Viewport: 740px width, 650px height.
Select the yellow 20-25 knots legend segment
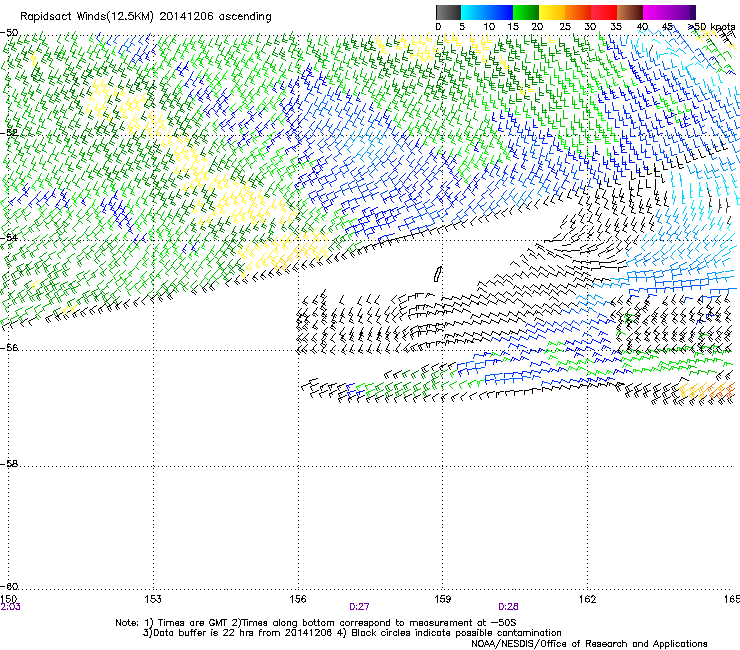pyautogui.click(x=552, y=12)
